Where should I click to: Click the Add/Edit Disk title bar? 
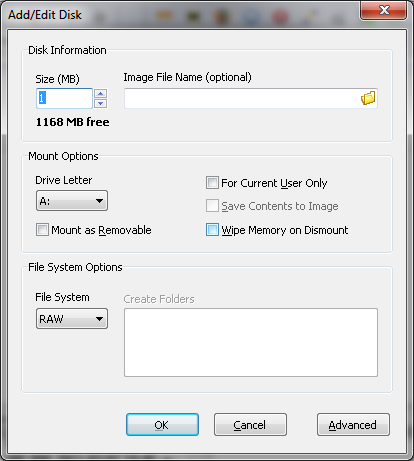click(x=180, y=15)
